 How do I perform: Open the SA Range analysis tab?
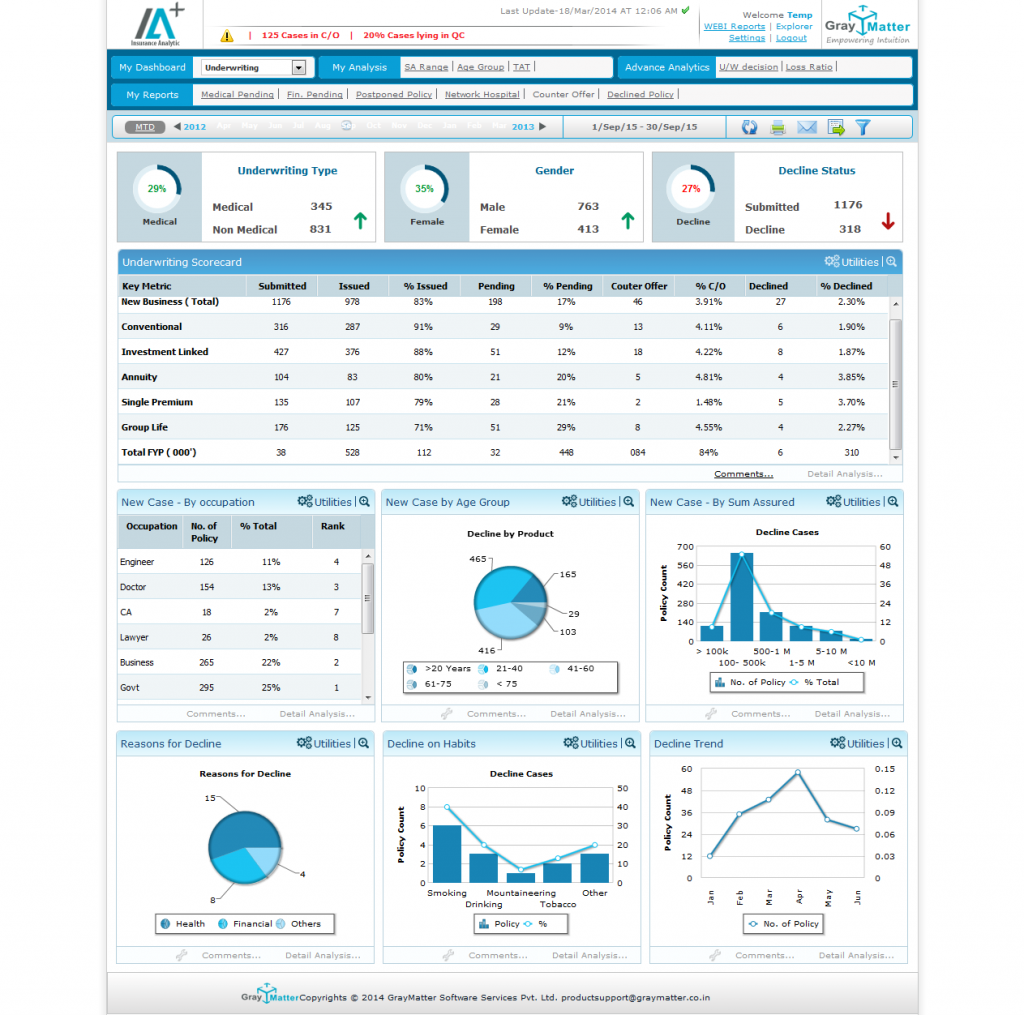point(426,67)
